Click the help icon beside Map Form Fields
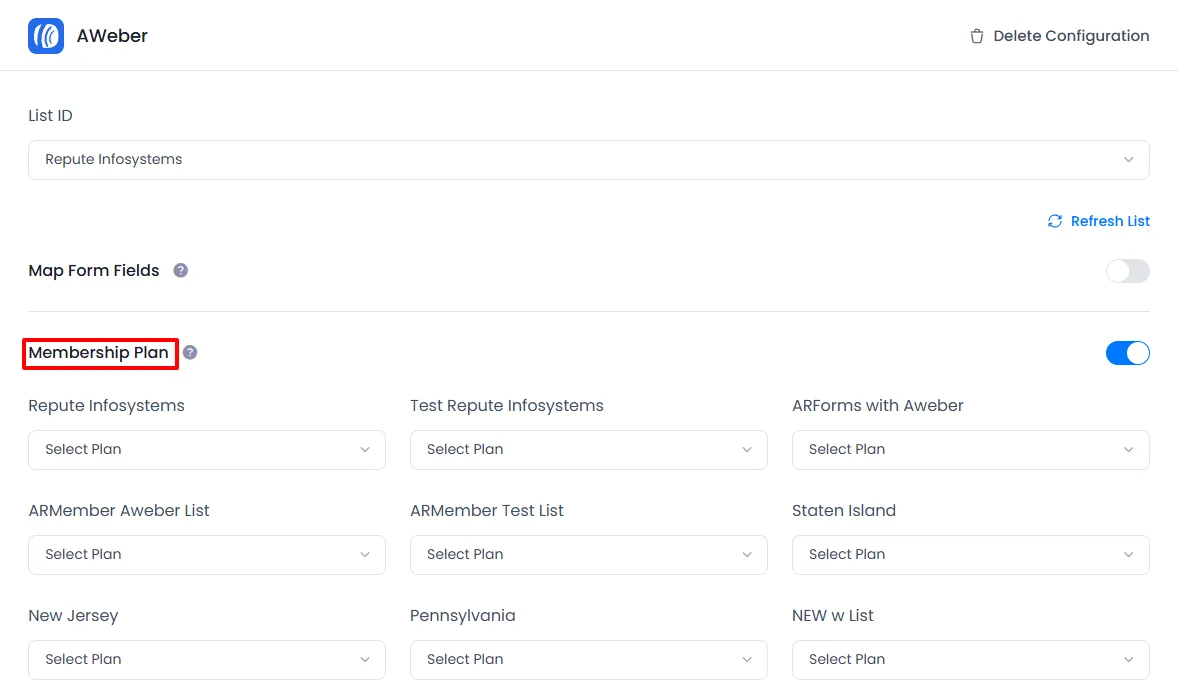This screenshot has height=696, width=1178. click(181, 270)
